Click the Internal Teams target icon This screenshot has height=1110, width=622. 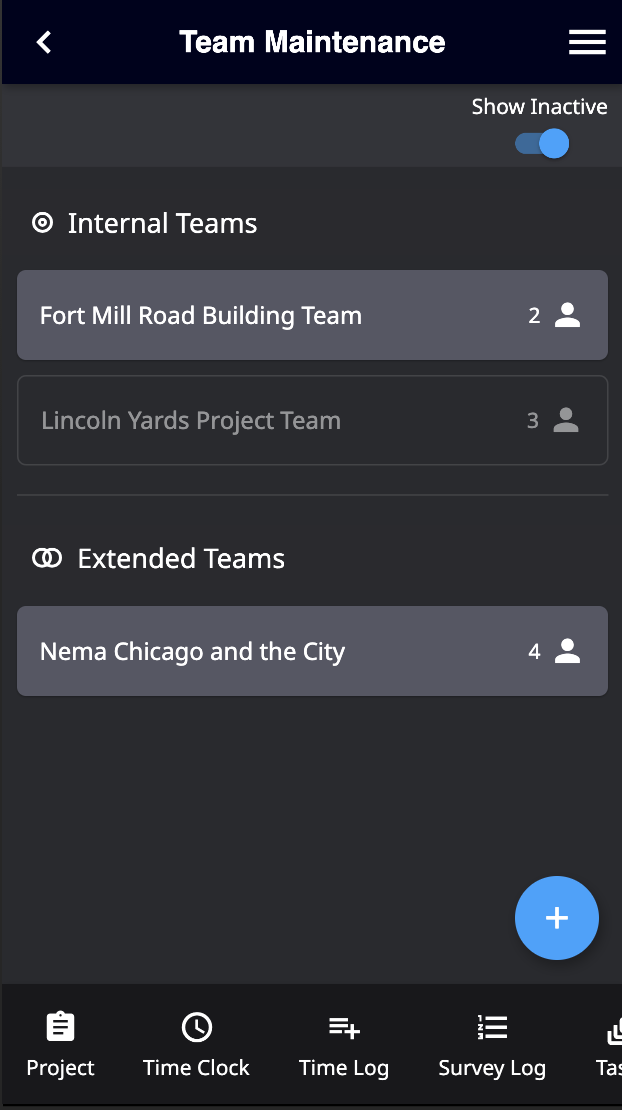tap(42, 223)
